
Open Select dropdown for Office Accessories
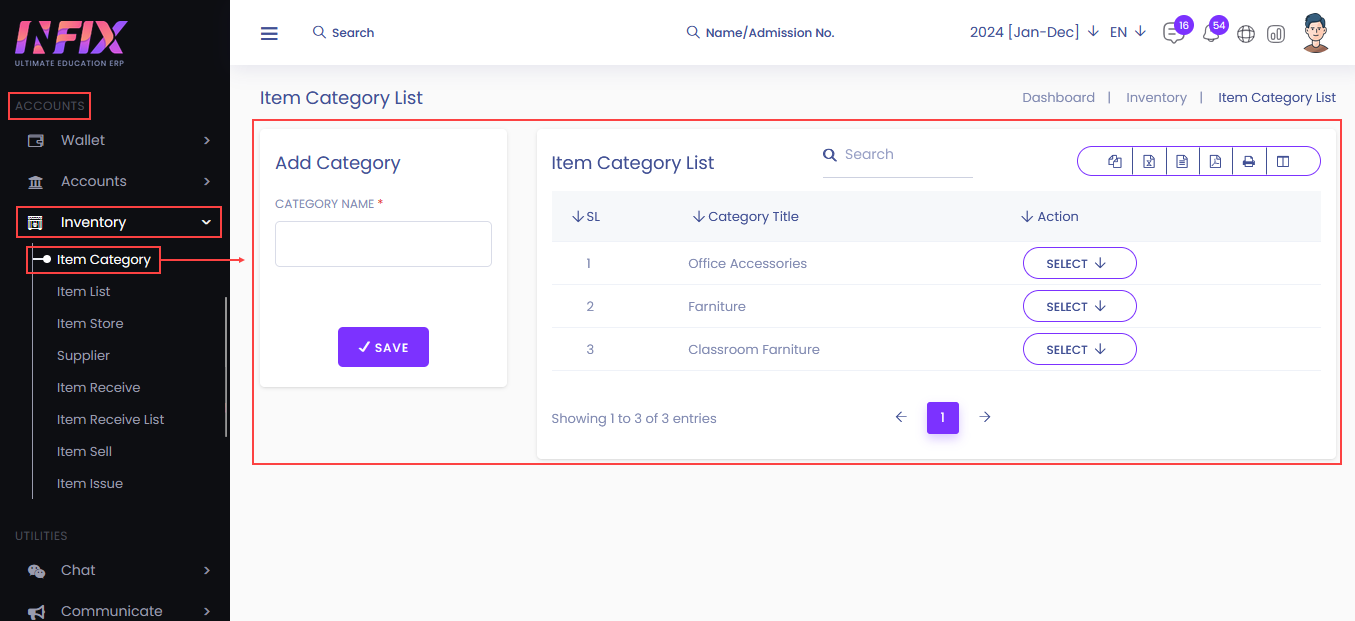(1079, 263)
